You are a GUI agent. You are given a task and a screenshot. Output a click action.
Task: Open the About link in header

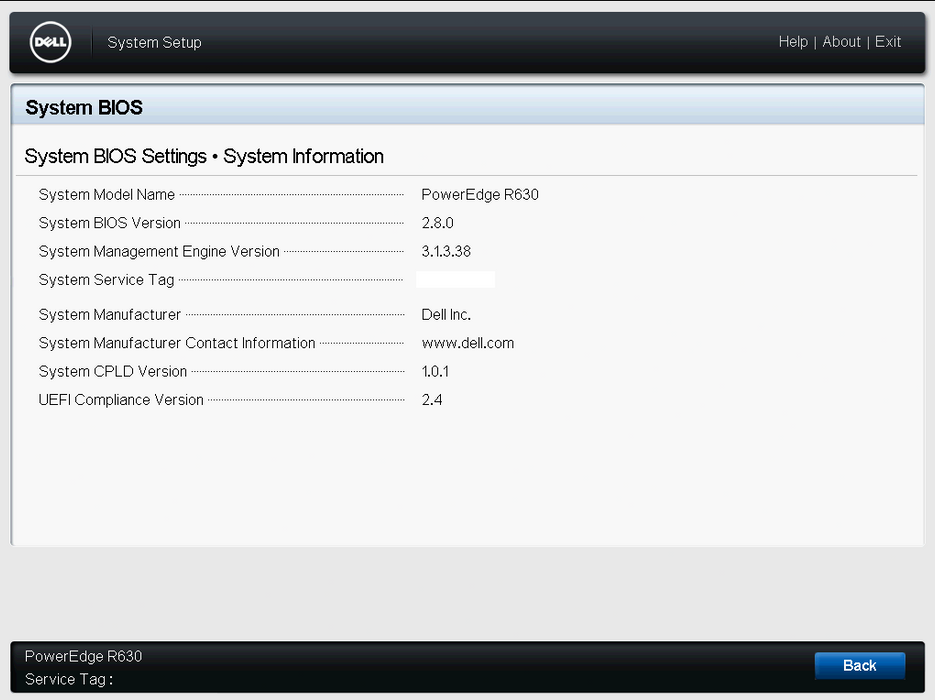pyautogui.click(x=841, y=42)
